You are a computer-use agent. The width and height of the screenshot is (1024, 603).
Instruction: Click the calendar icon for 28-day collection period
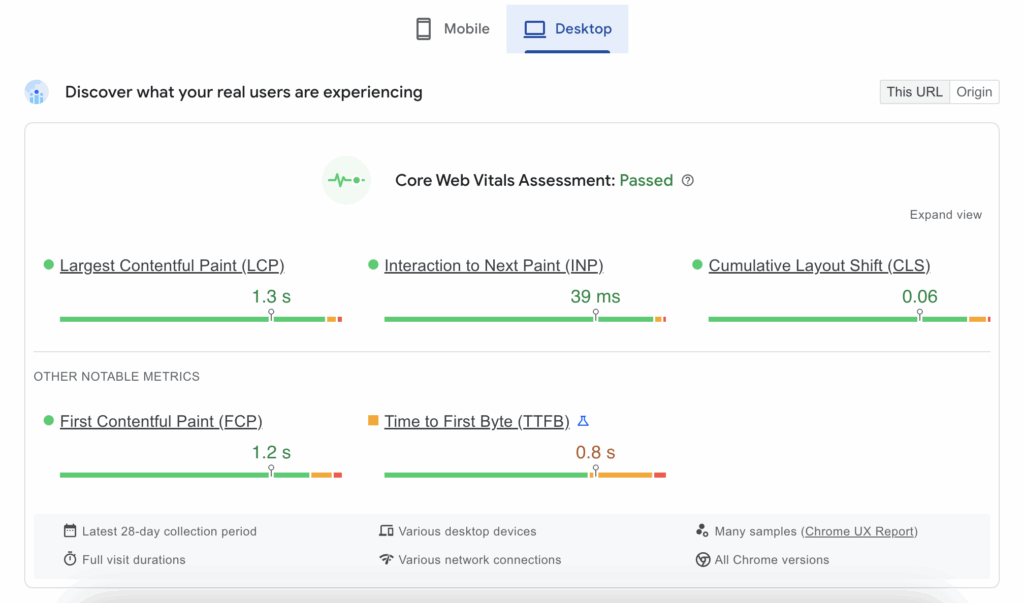70,531
